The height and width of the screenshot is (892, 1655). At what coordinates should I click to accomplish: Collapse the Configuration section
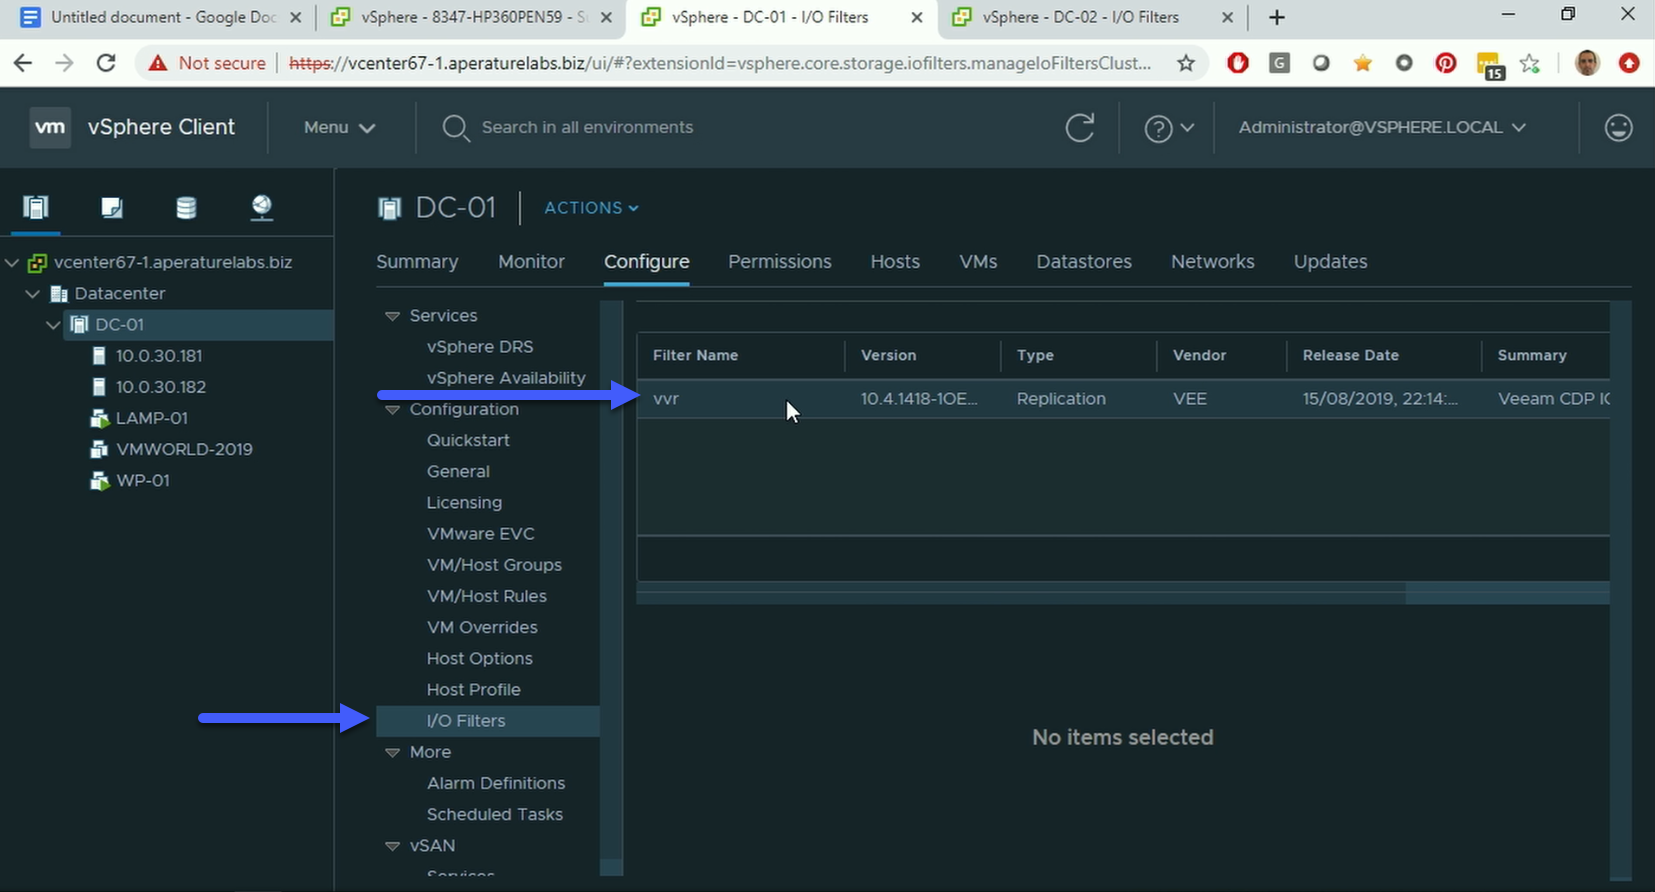392,410
